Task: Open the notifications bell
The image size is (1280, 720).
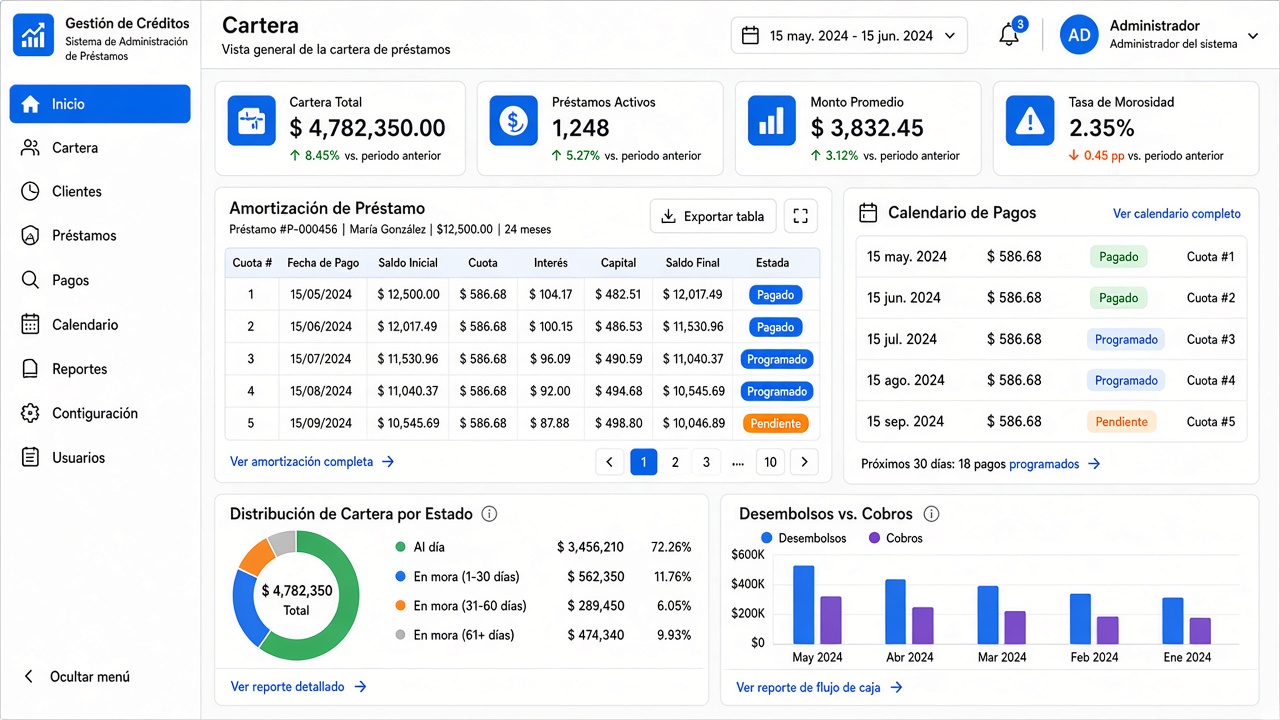Action: [x=1009, y=36]
